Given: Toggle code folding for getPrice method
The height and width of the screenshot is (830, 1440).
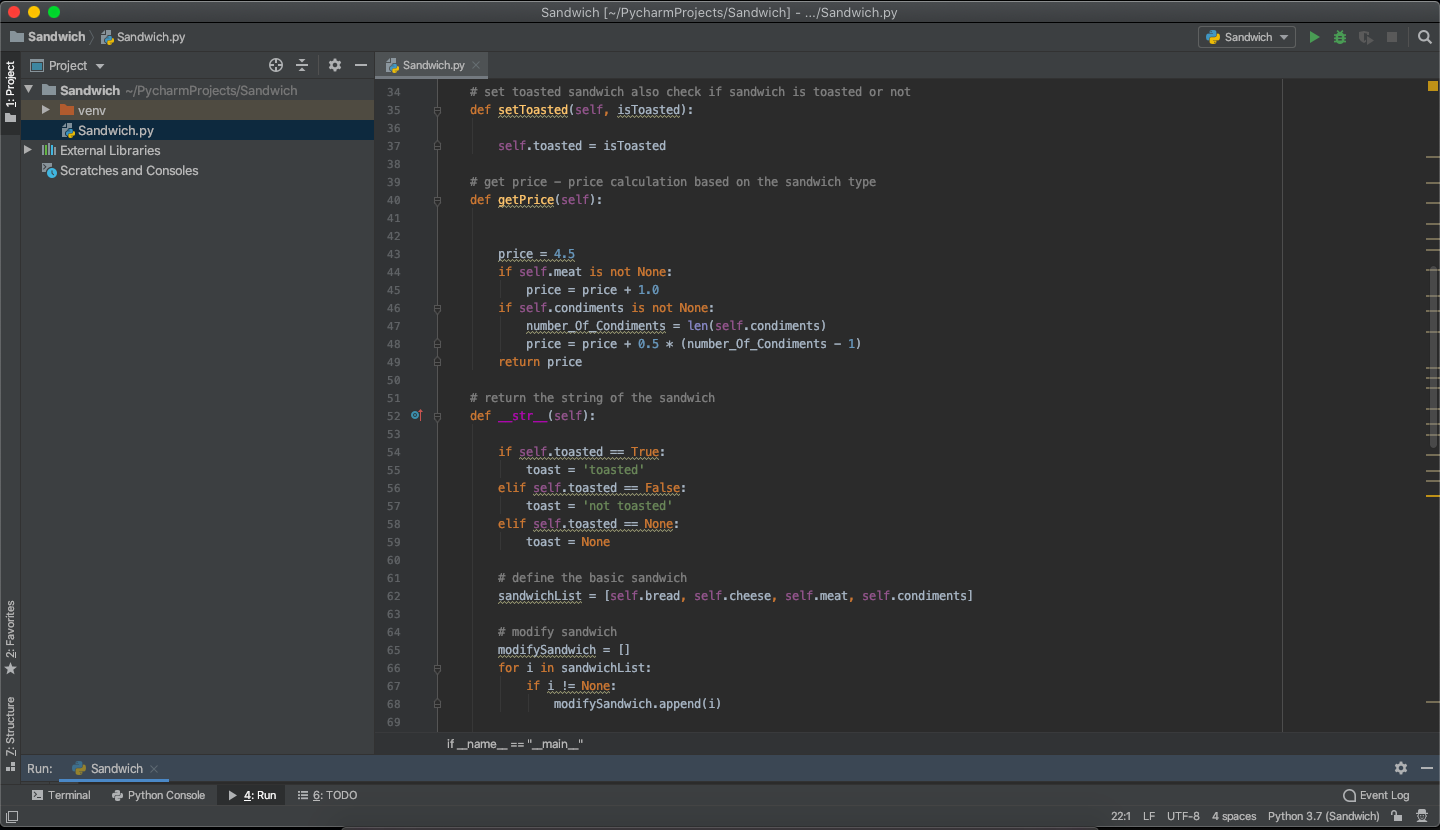Looking at the screenshot, I should (437, 200).
